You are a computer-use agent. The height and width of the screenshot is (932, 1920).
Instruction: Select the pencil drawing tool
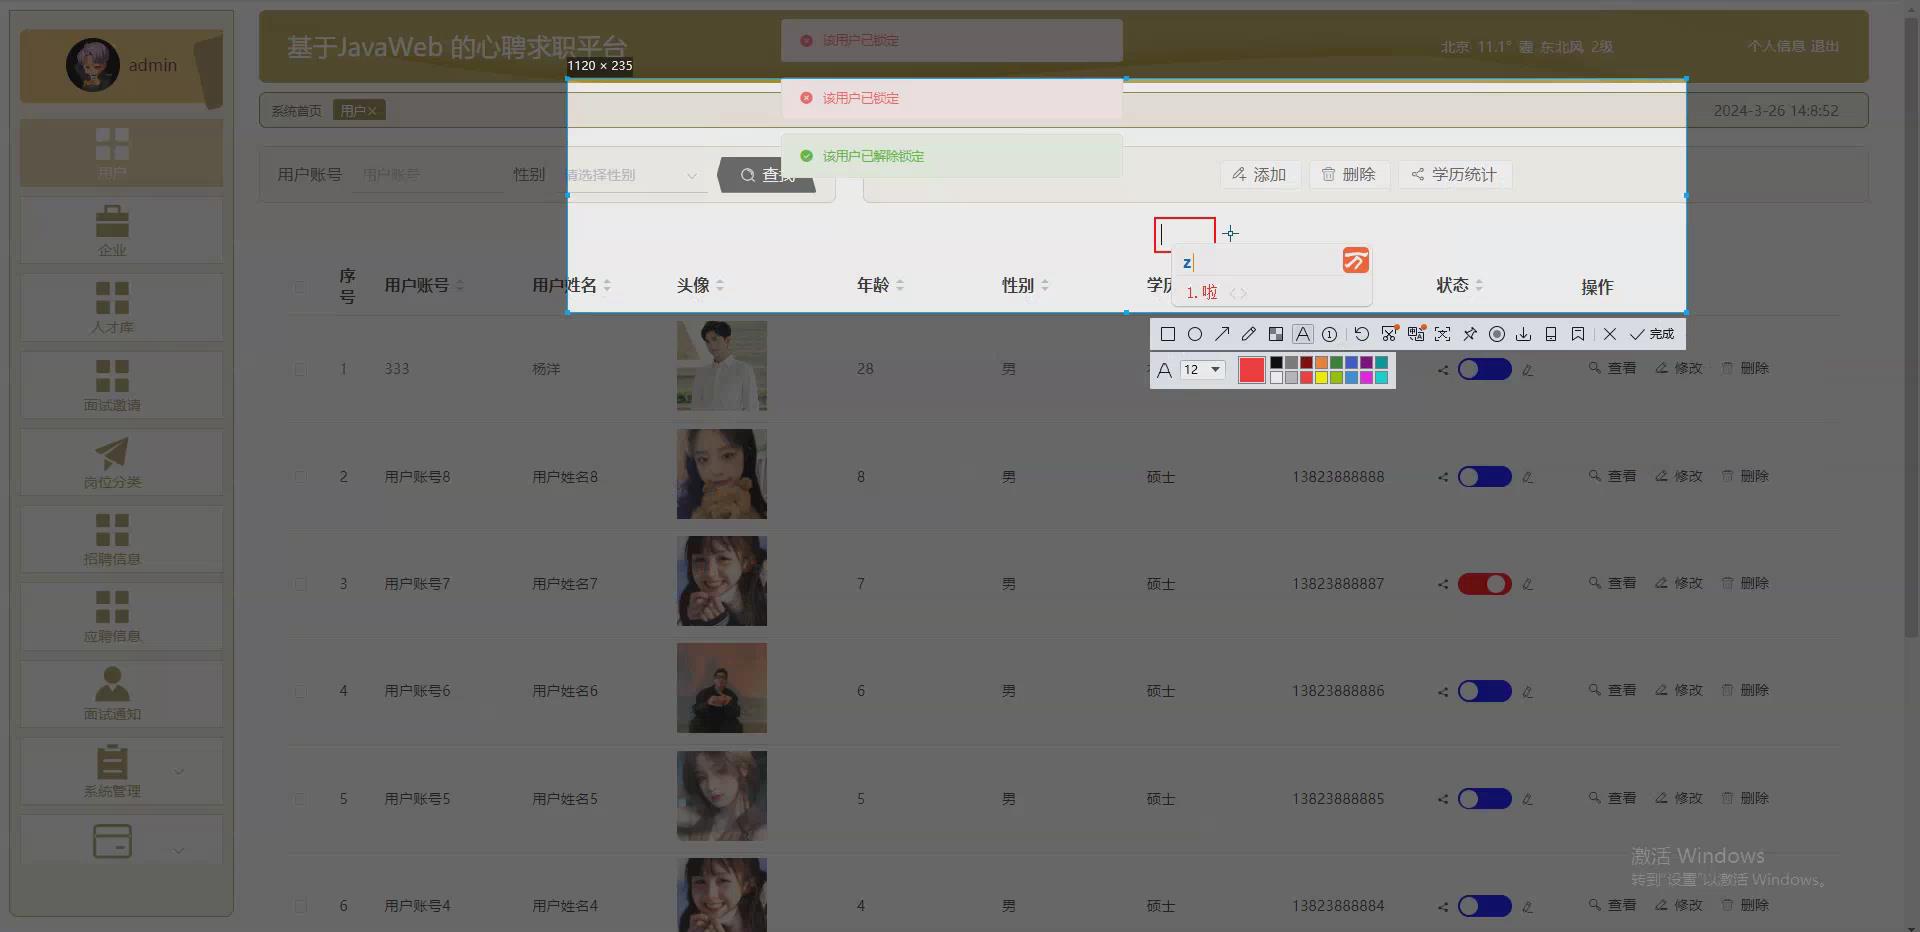[x=1248, y=334]
